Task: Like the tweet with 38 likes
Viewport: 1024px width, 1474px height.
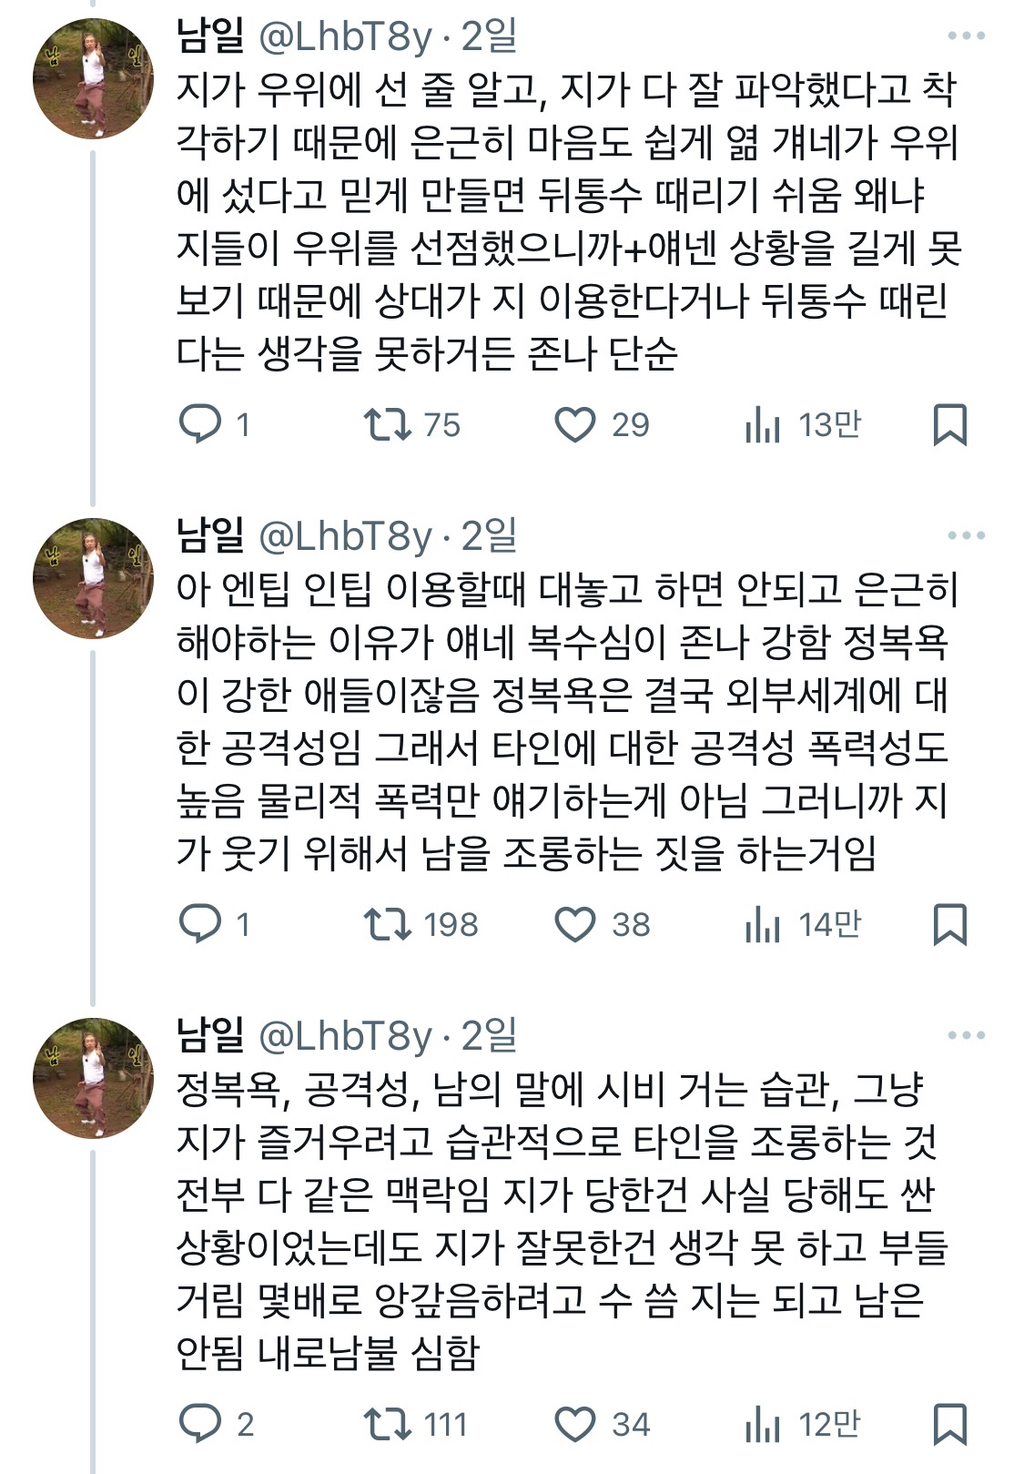Action: coord(575,923)
